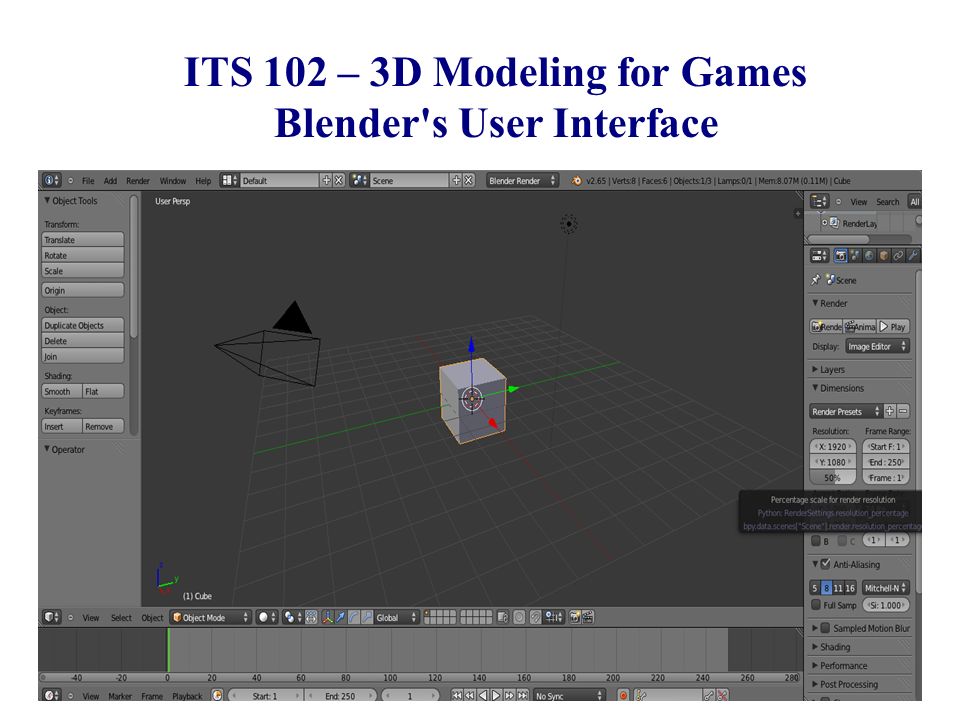This screenshot has width=960, height=720.
Task: Open the Constraints chain-link icon
Action: [x=898, y=255]
